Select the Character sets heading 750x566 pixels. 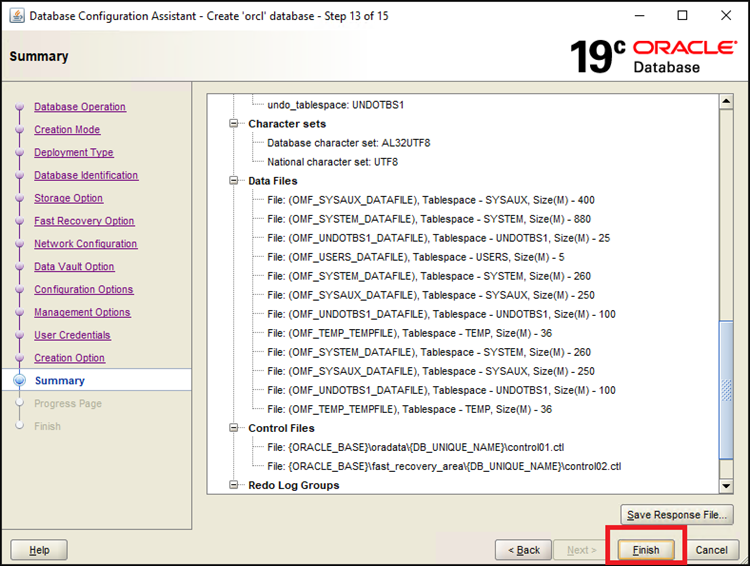pyautogui.click(x=287, y=124)
